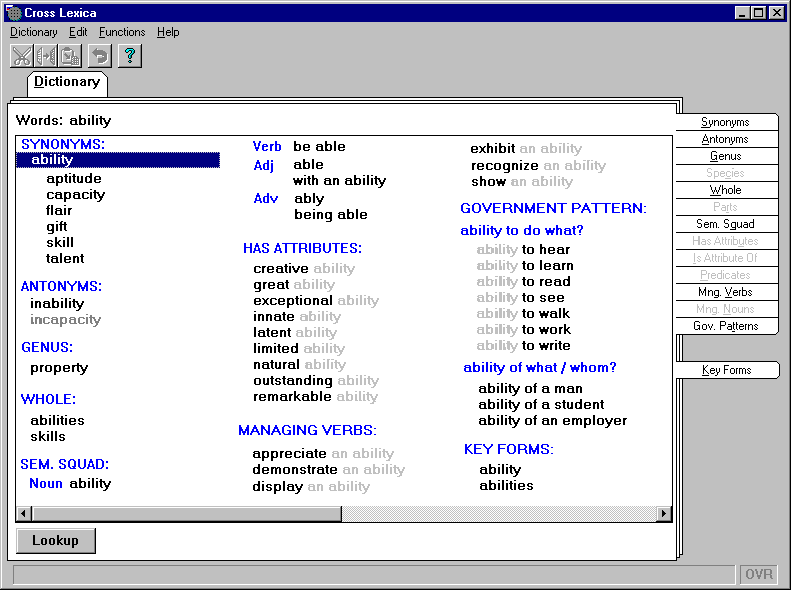Image resolution: width=791 pixels, height=590 pixels.
Task: Switch to the Whole side tab
Action: (x=725, y=190)
